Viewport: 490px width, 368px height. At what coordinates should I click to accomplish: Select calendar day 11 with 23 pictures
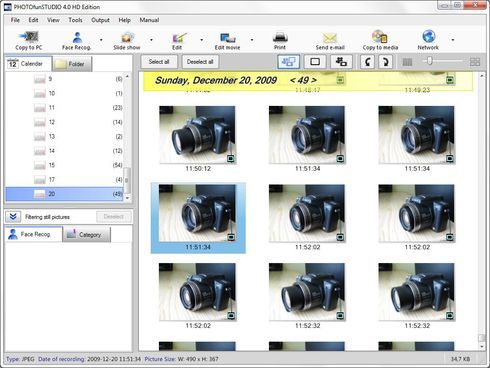(64, 108)
